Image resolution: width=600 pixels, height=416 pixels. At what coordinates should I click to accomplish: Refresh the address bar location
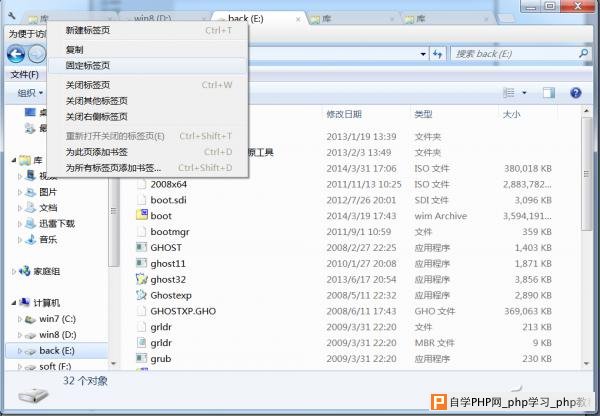438,54
